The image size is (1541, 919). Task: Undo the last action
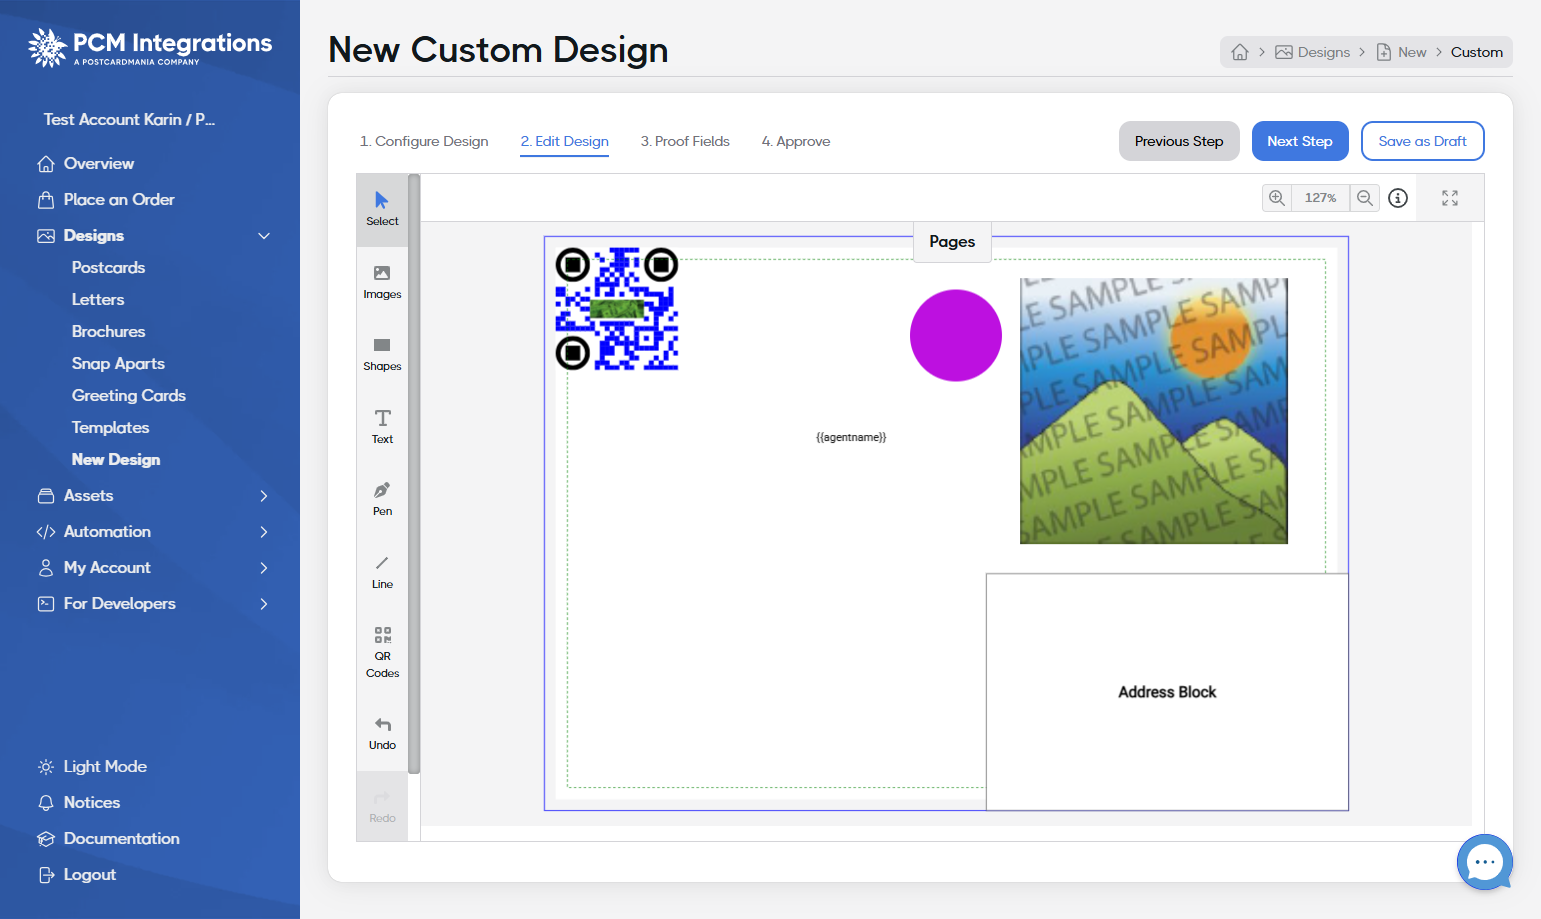point(382,734)
